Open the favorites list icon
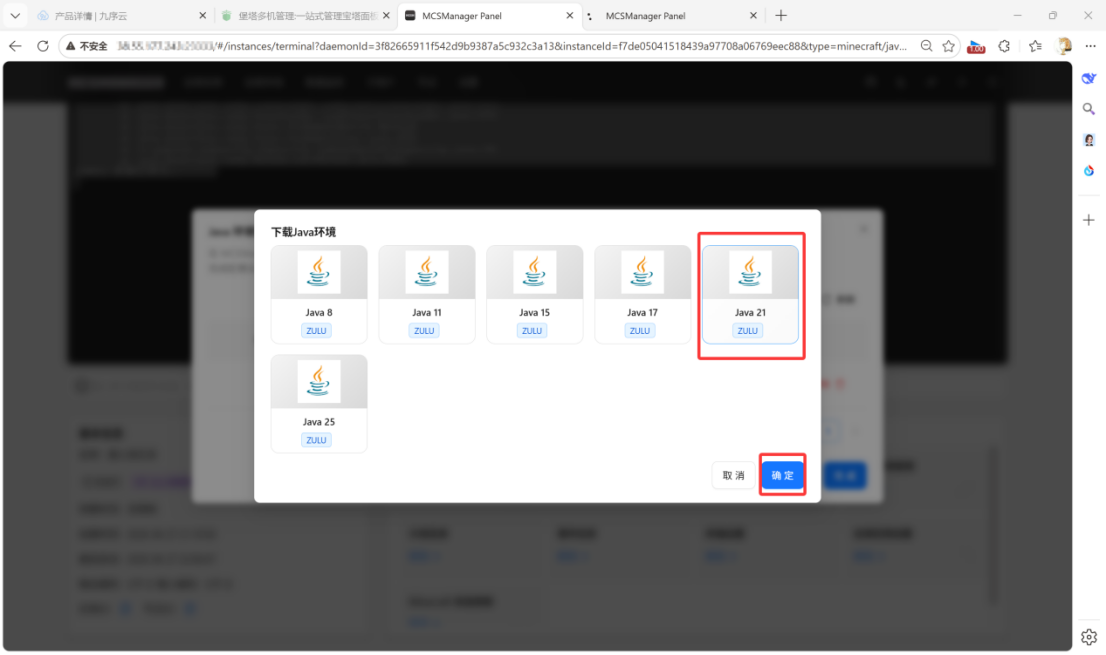The width and height of the screenshot is (1106, 655). tap(1035, 46)
